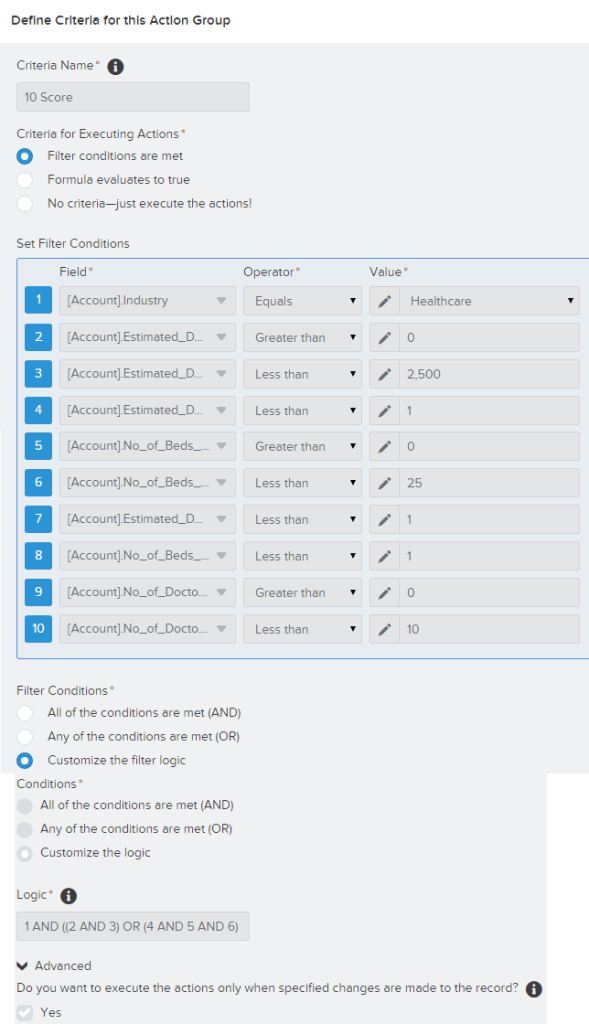
Task: Click the Logic text field
Action: [x=133, y=926]
